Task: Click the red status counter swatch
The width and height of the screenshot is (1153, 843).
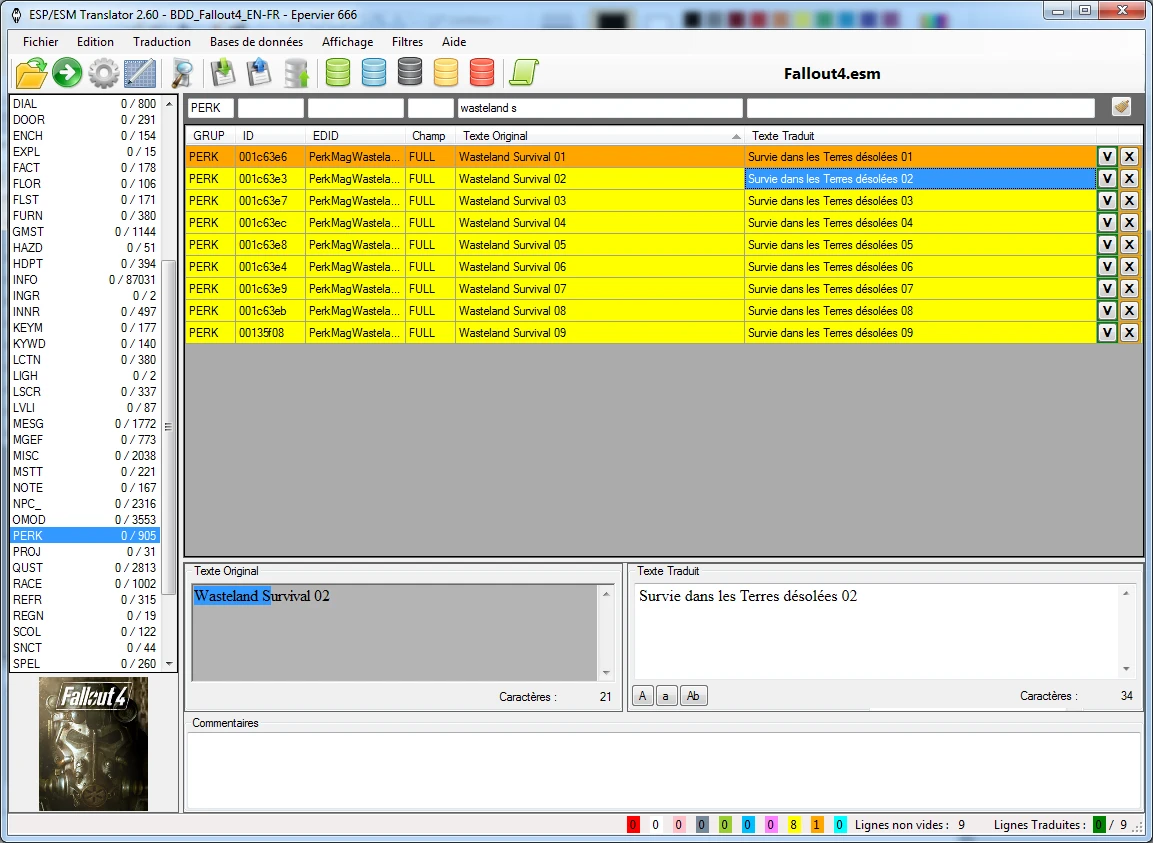Action: [632, 825]
